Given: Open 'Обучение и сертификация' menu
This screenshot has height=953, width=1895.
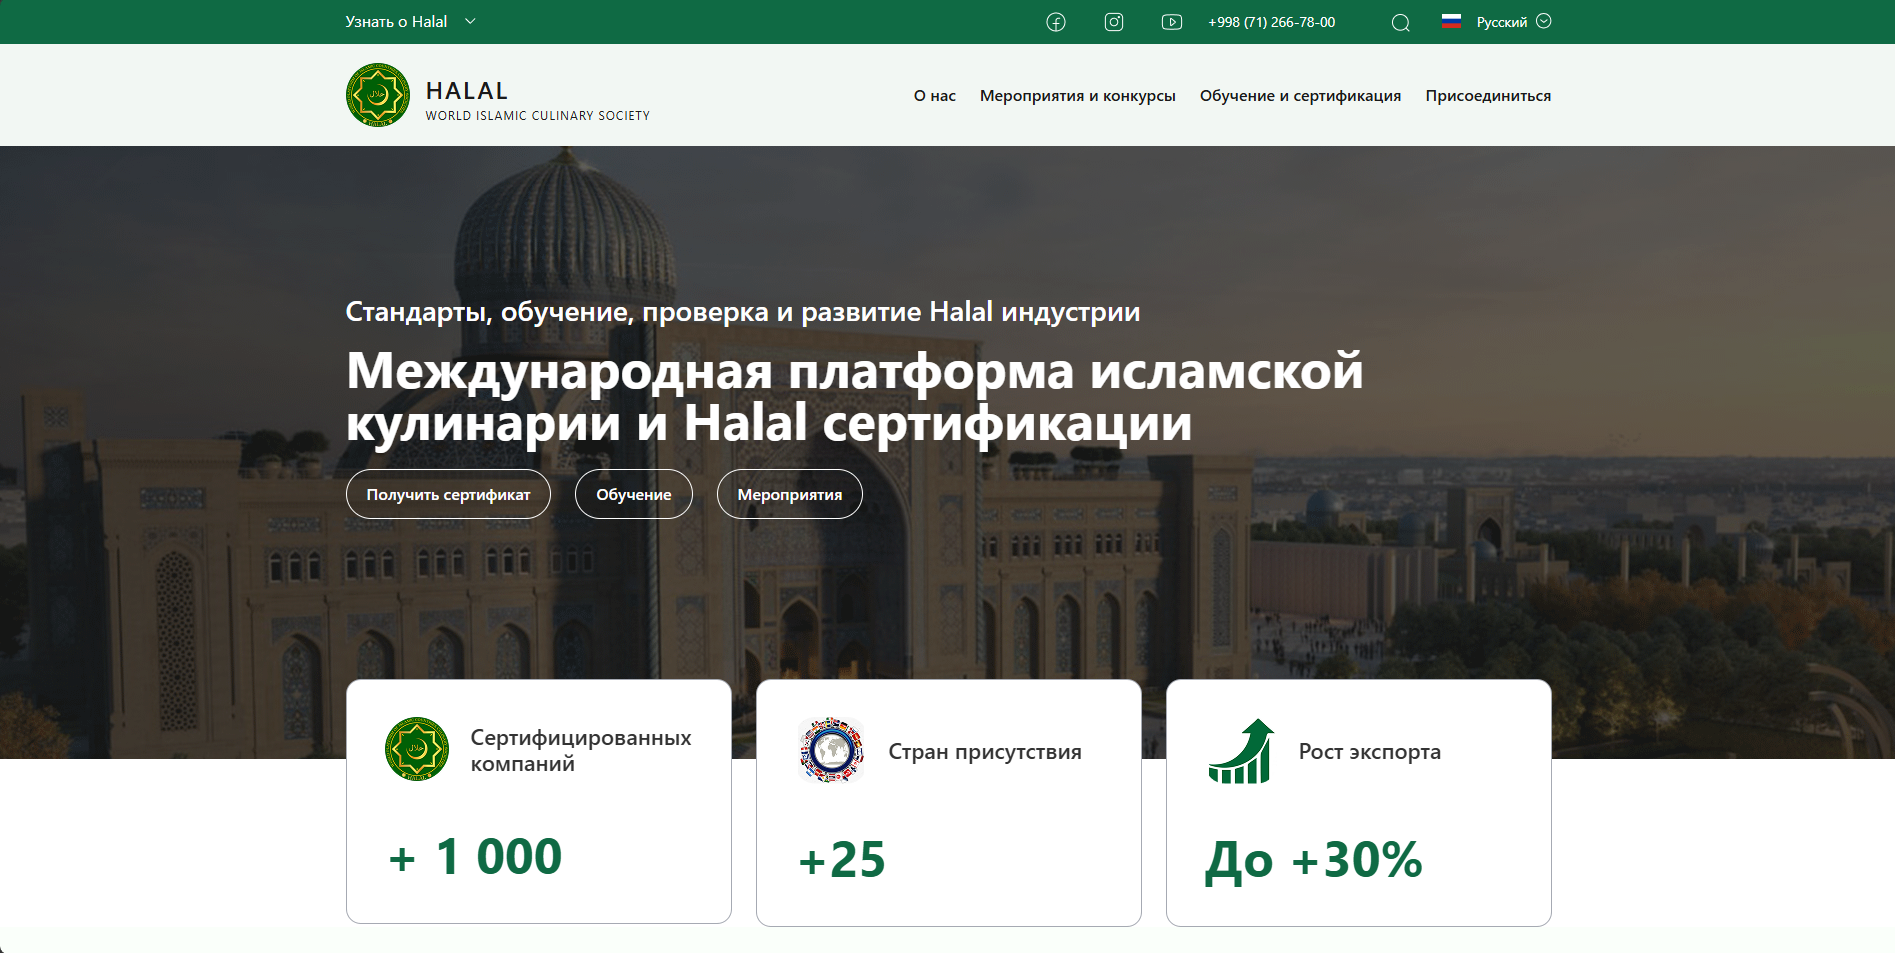Looking at the screenshot, I should [1300, 96].
